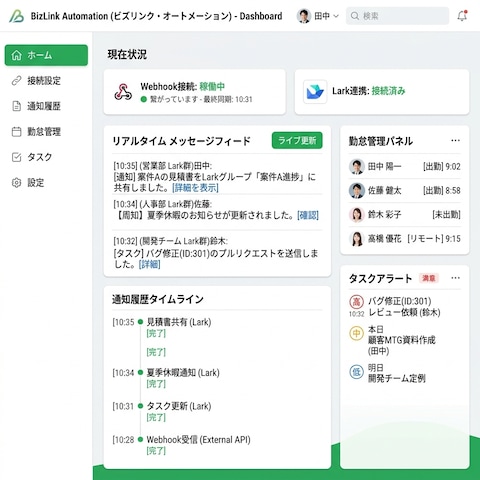Click 顧客MTG資料作成 task alert
This screenshot has height=480, width=480.
(402, 340)
